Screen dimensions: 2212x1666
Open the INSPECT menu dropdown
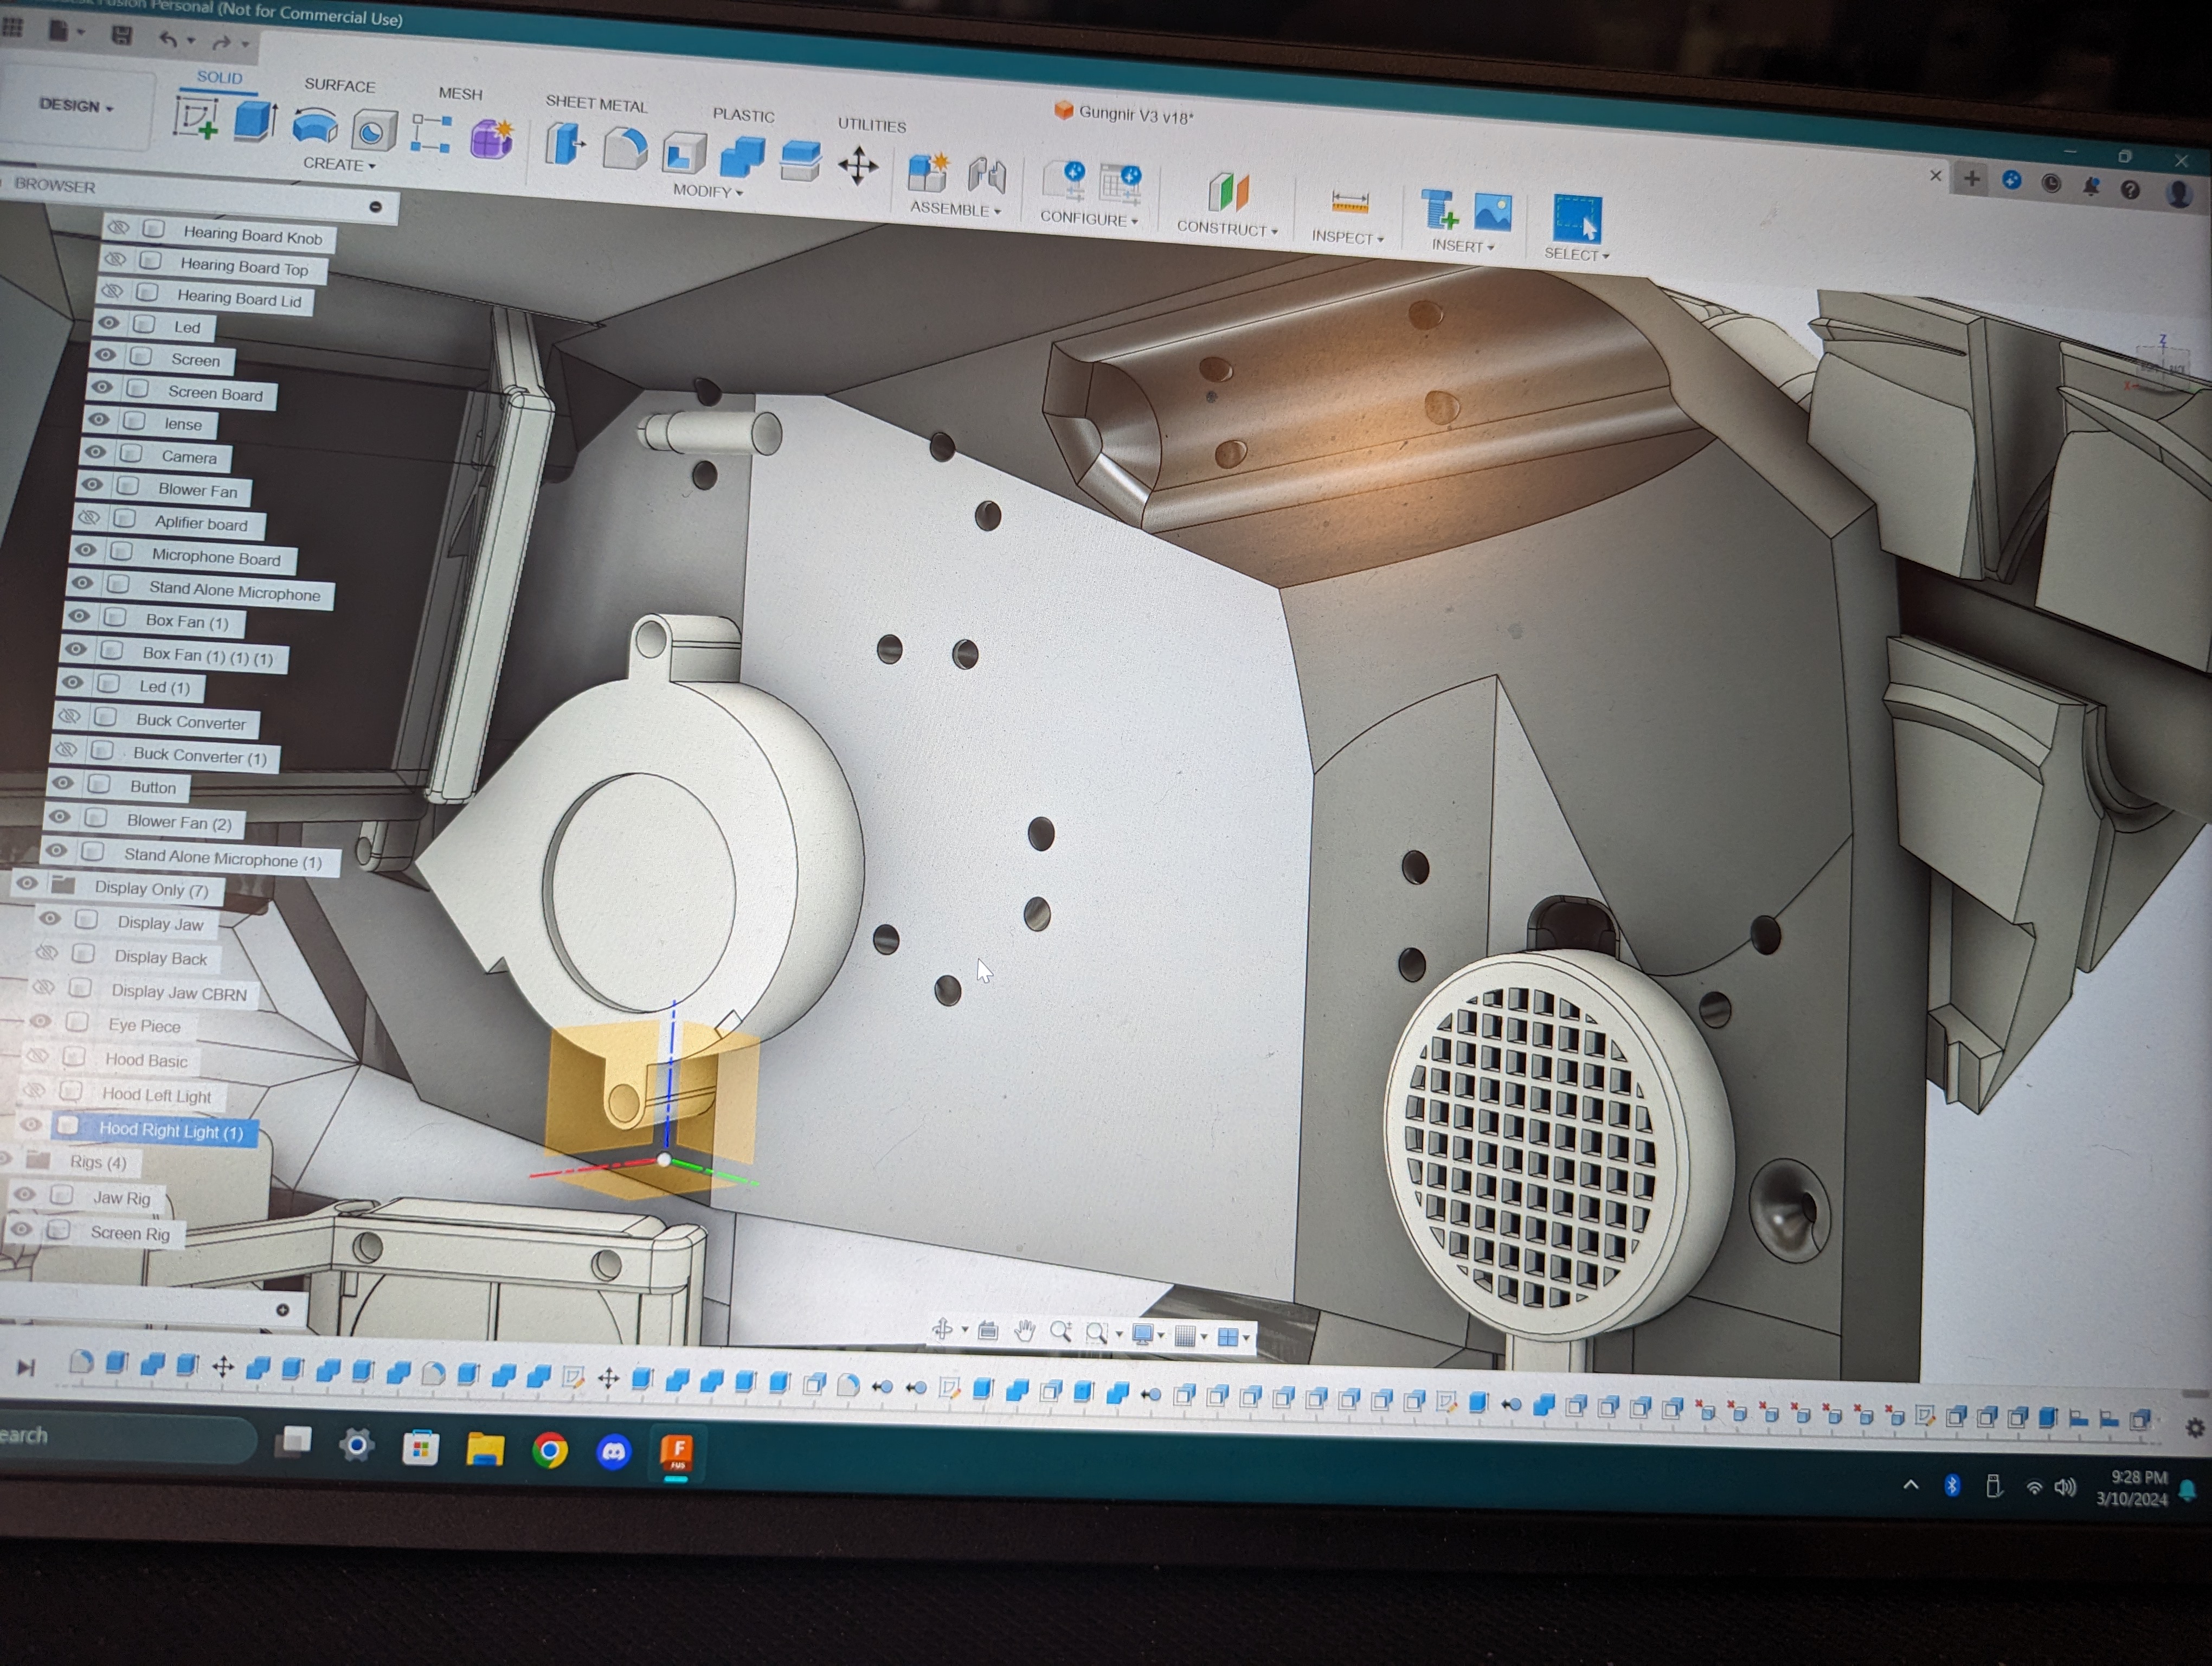[1348, 237]
